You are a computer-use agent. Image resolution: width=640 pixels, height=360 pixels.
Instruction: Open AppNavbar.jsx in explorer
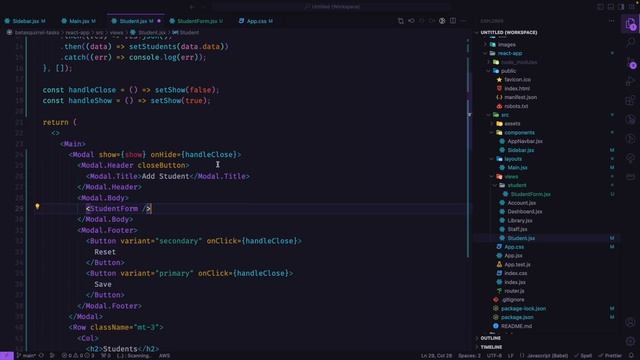point(525,141)
